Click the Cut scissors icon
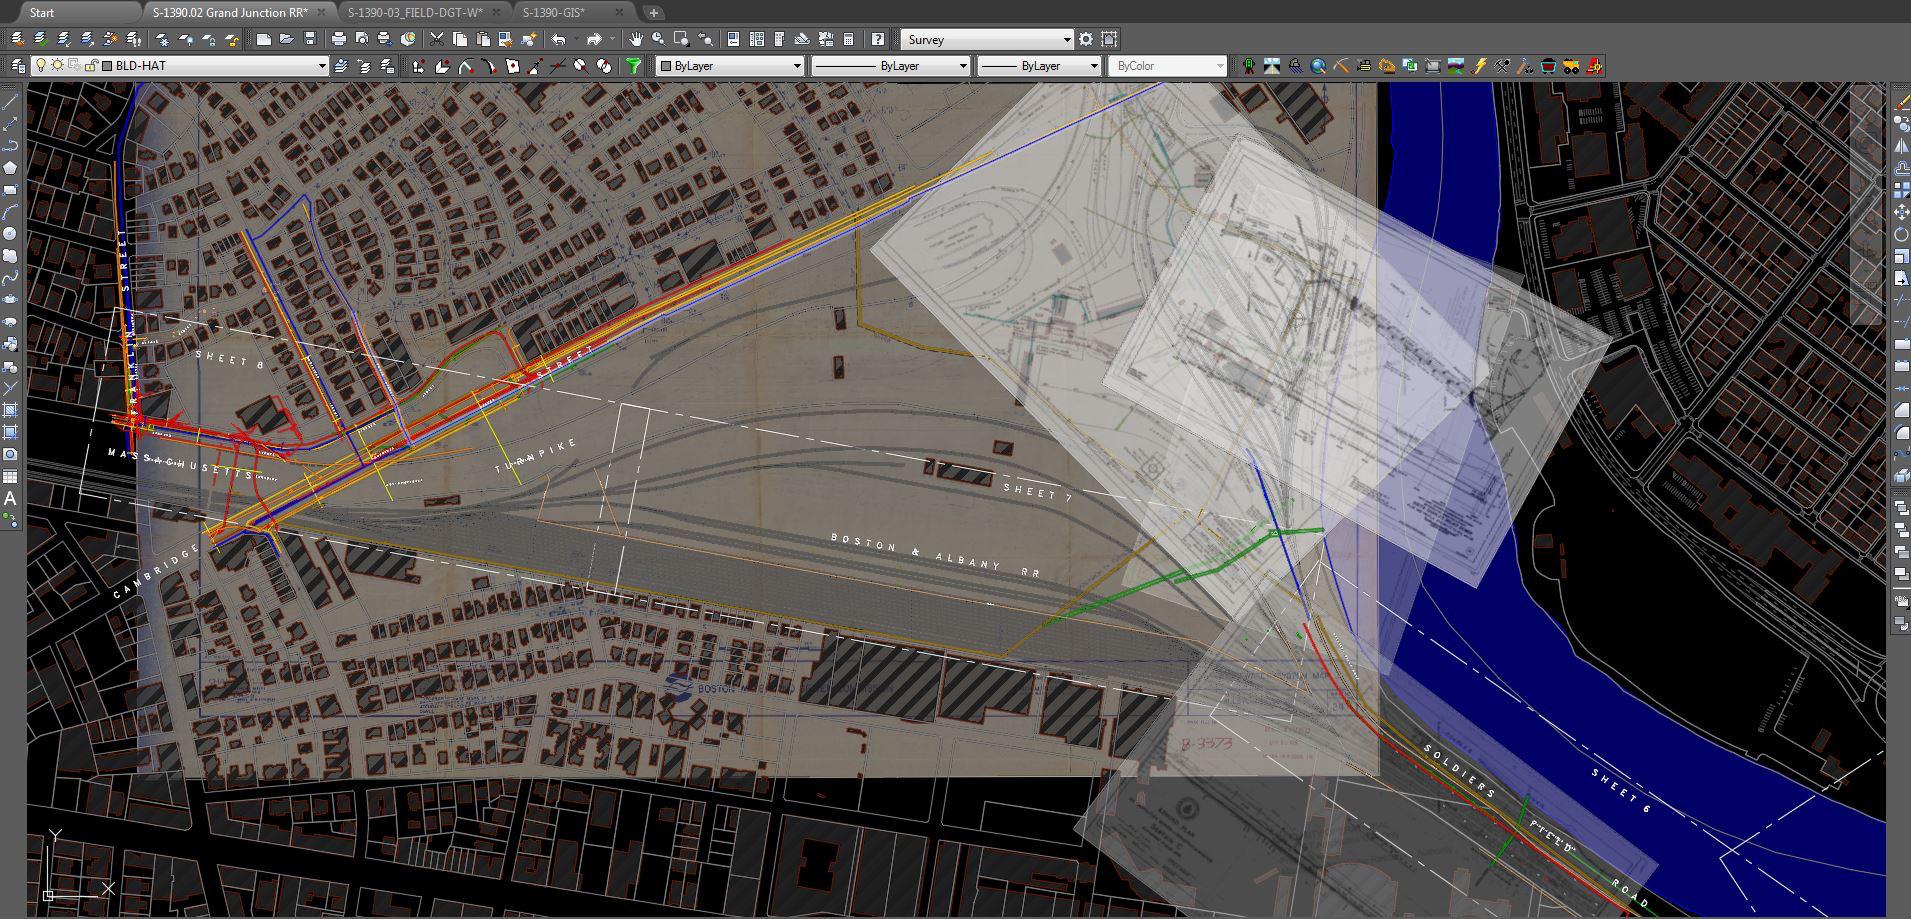1911x919 pixels. (x=437, y=40)
